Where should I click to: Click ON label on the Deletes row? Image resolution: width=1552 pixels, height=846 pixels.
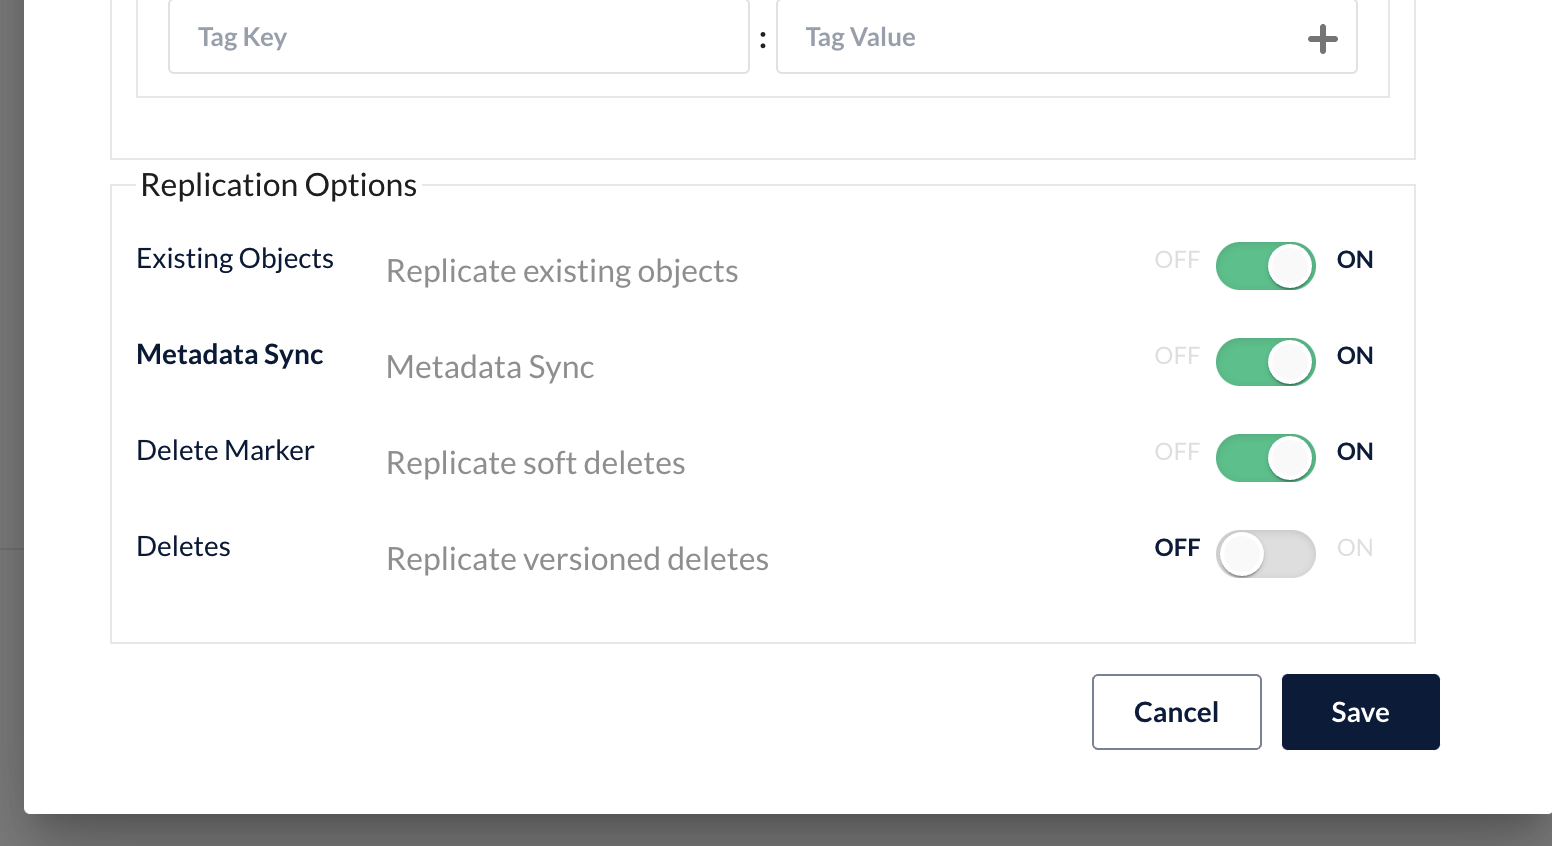tap(1354, 548)
